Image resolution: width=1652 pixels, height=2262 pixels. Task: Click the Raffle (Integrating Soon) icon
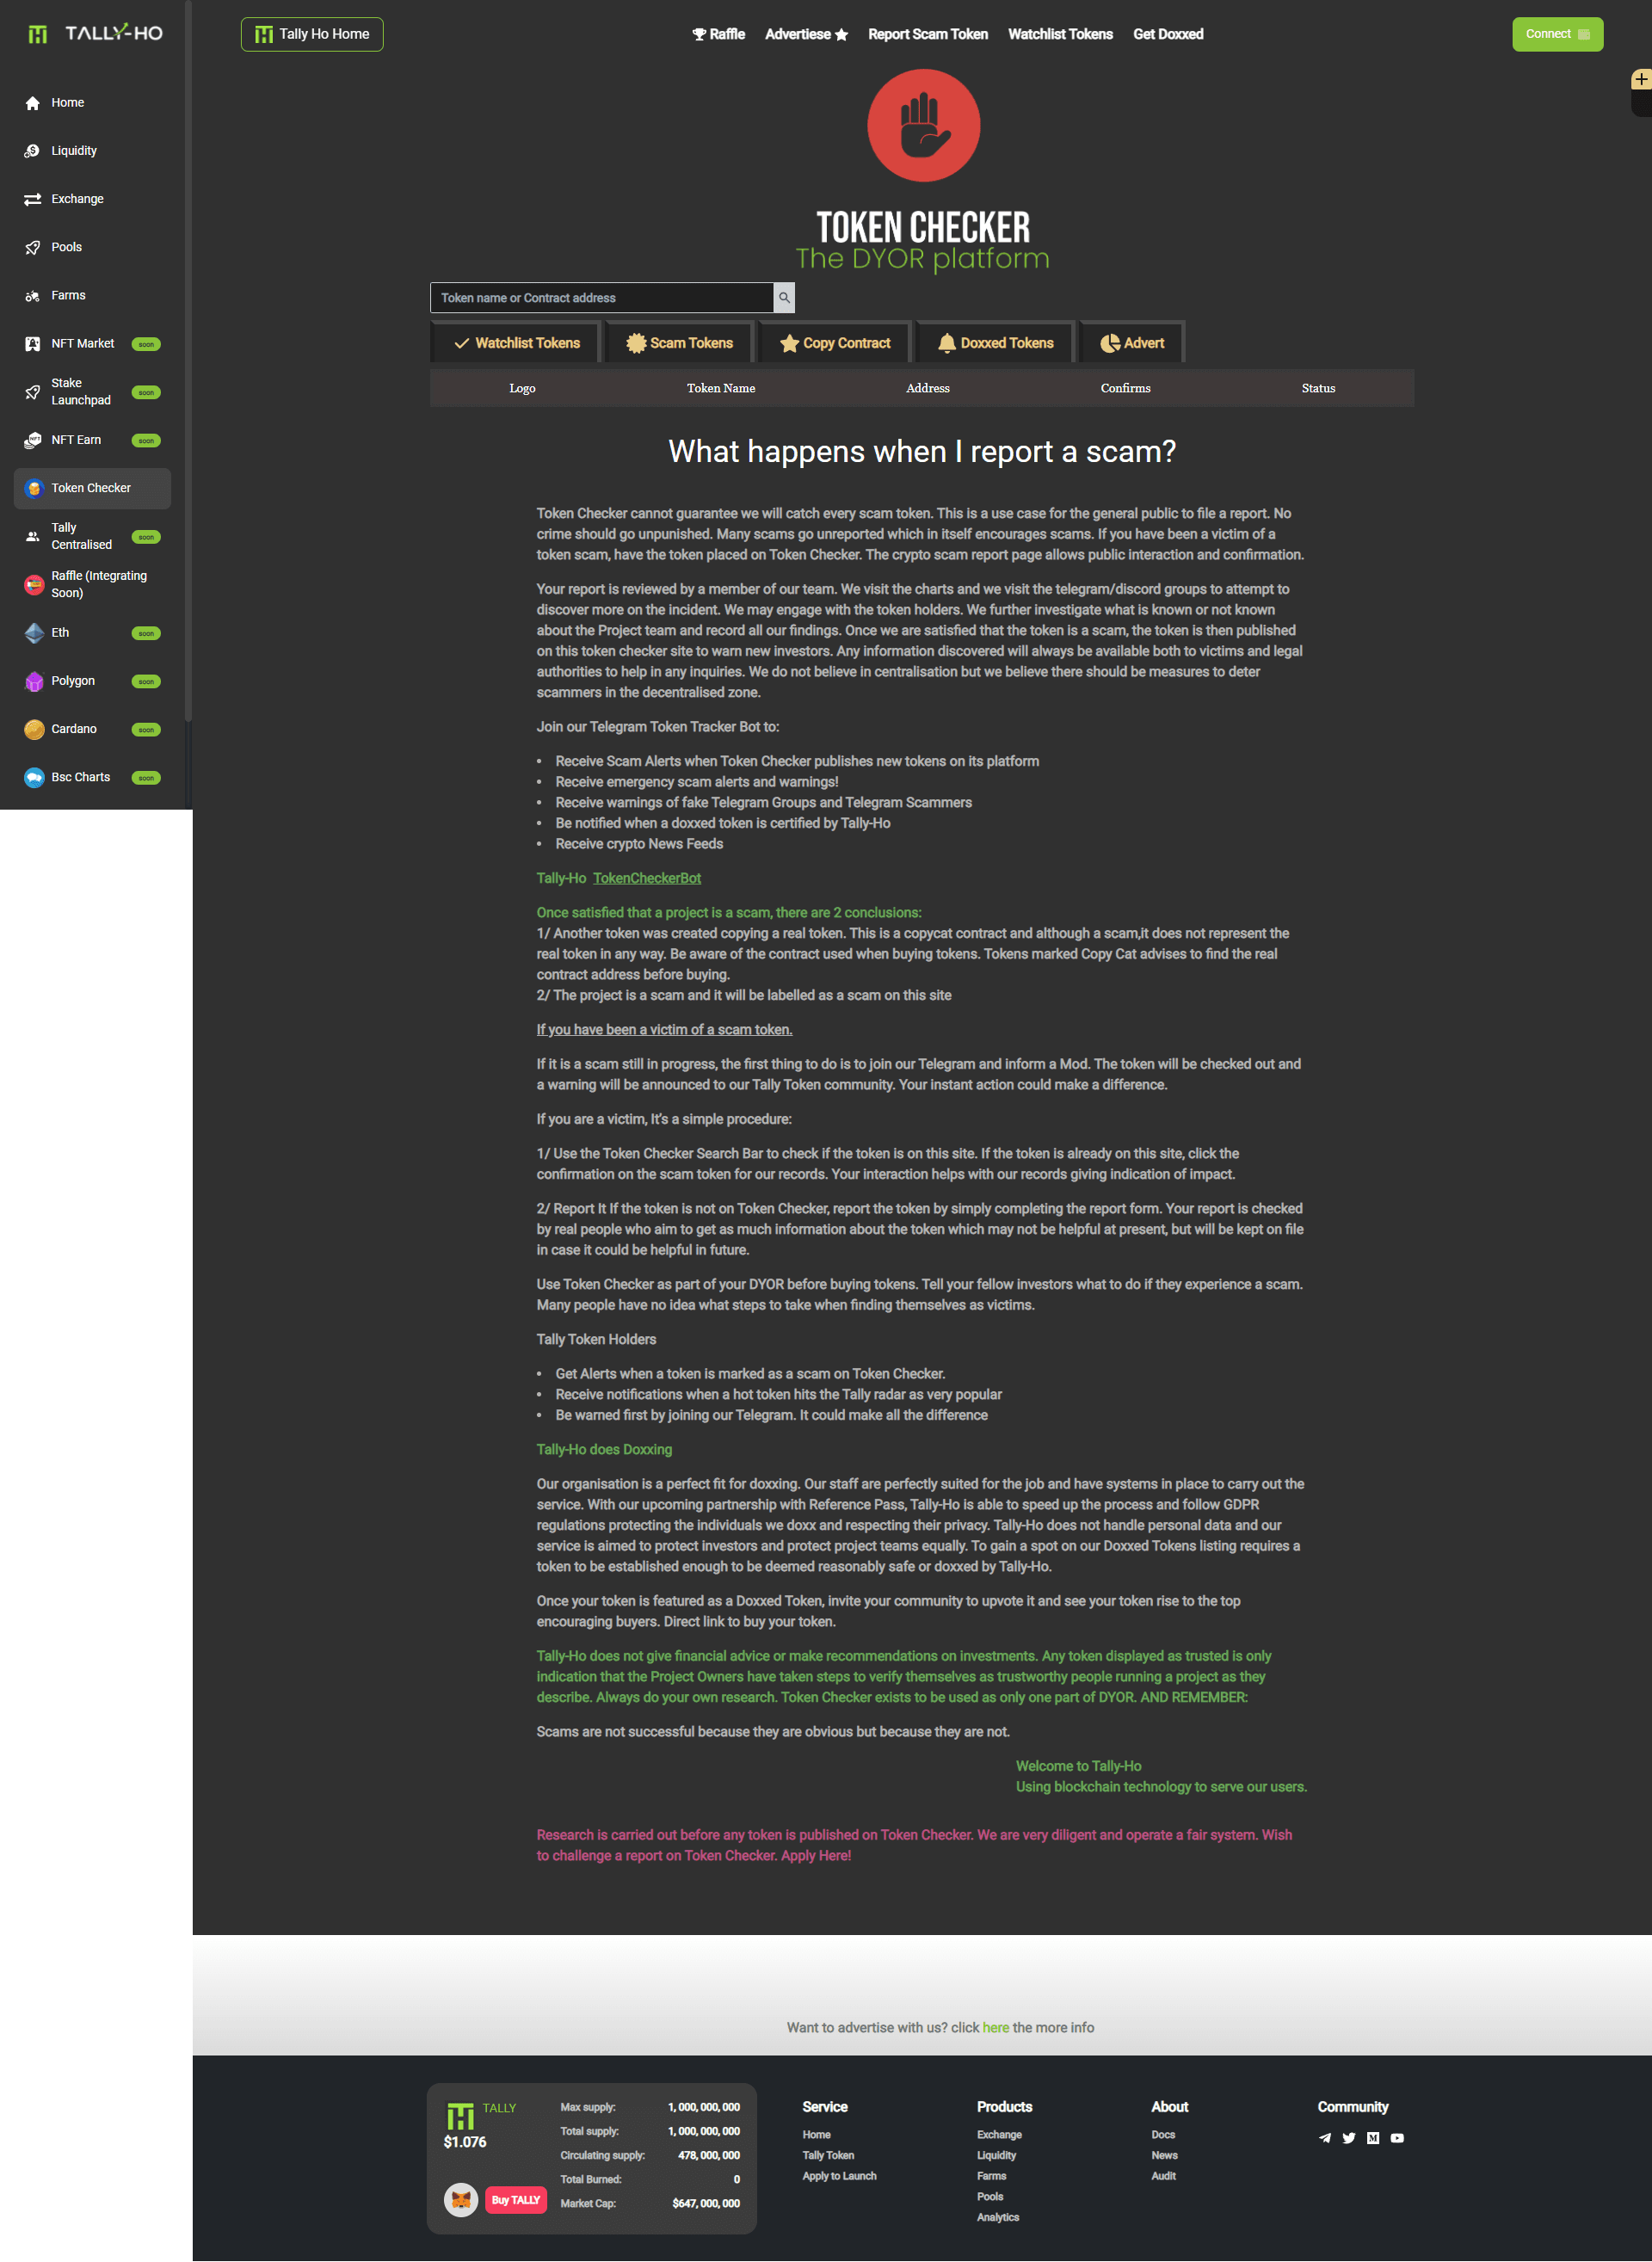(x=34, y=585)
